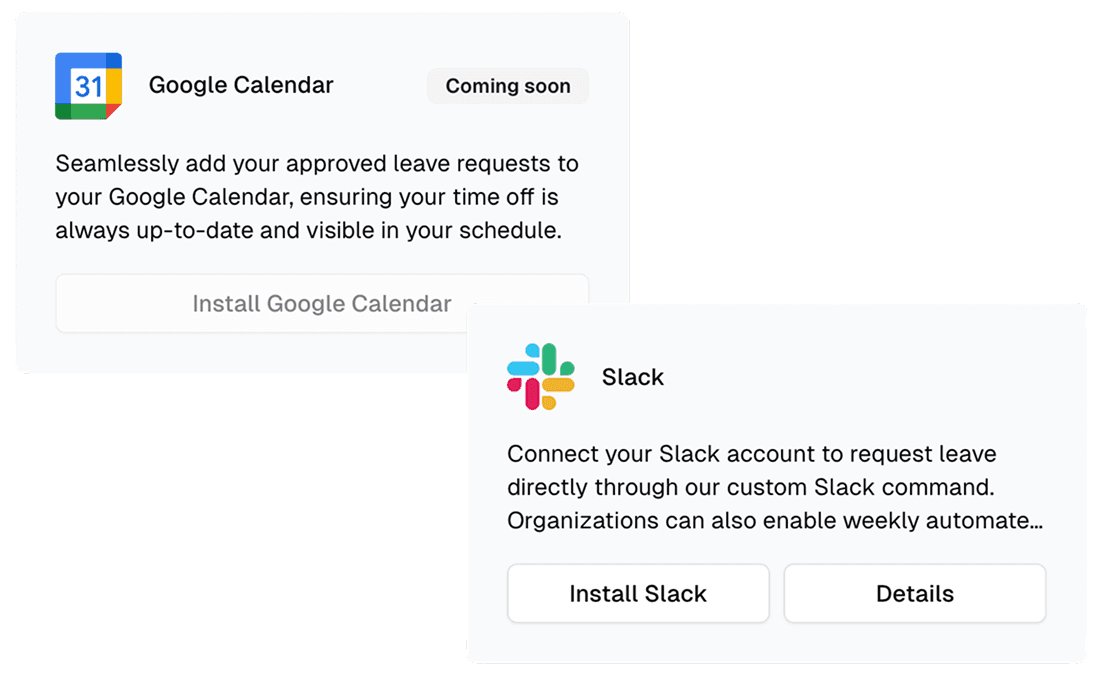
Task: Enable the Slack integration card
Action: pyautogui.click(x=638, y=593)
